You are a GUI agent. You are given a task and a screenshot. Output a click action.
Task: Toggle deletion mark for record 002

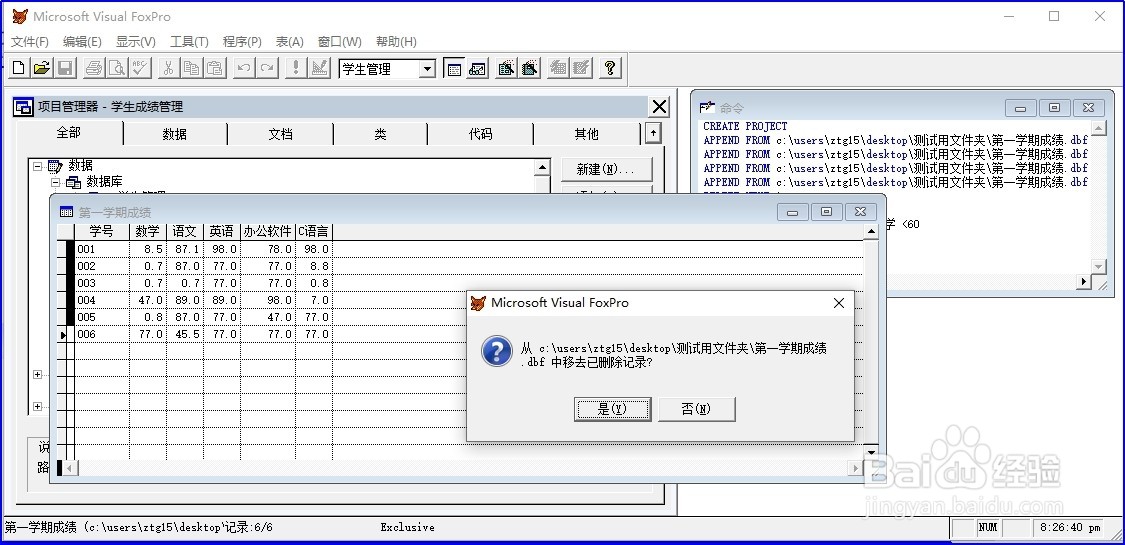coord(70,266)
